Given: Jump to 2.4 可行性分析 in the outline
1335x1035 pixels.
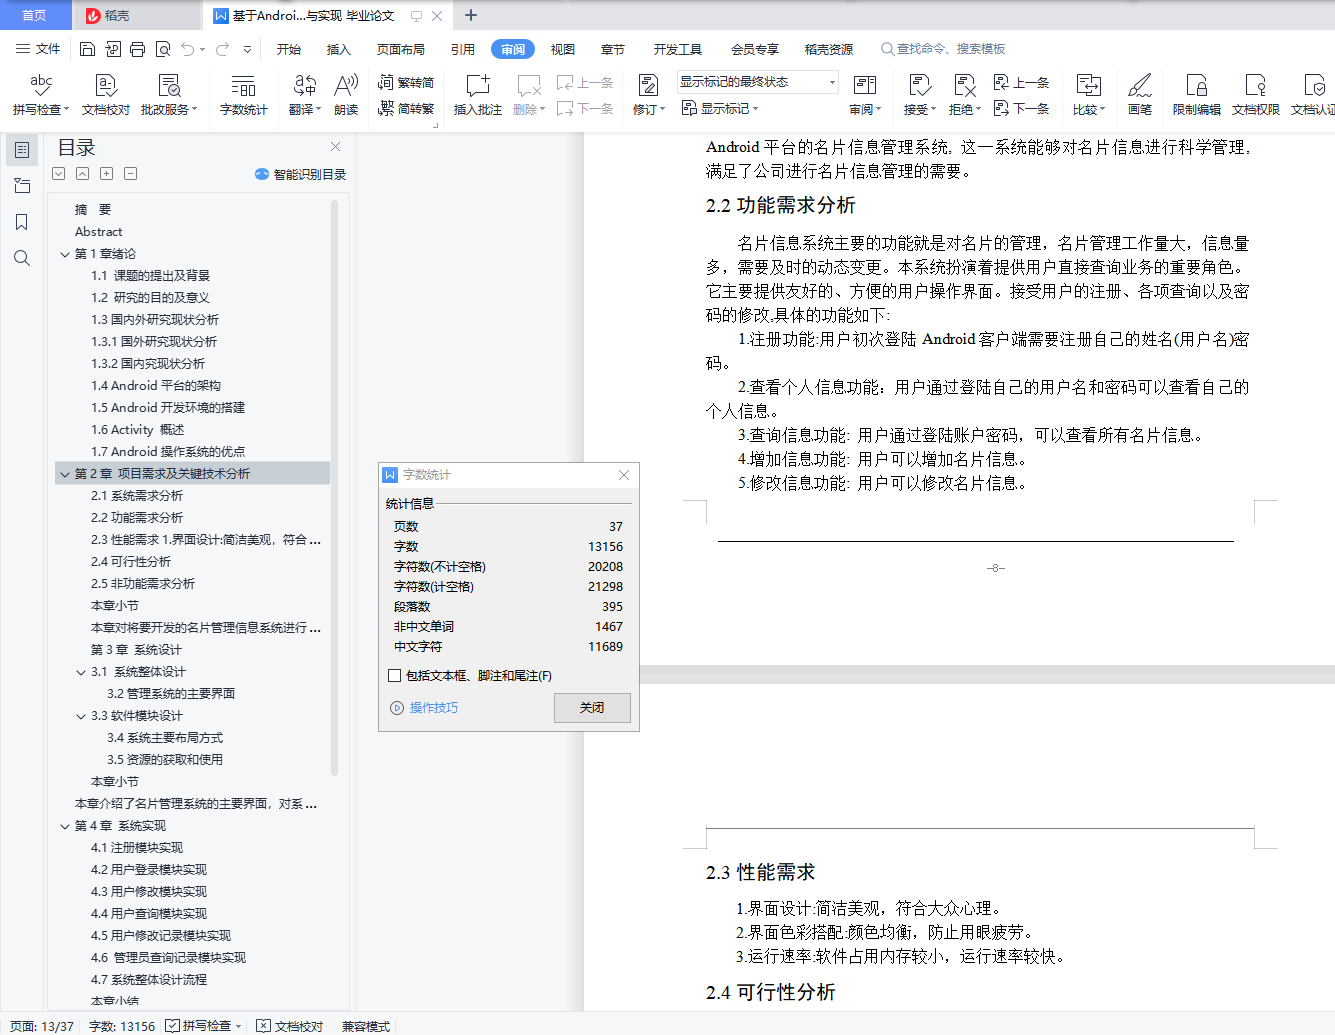Looking at the screenshot, I should click(131, 562).
